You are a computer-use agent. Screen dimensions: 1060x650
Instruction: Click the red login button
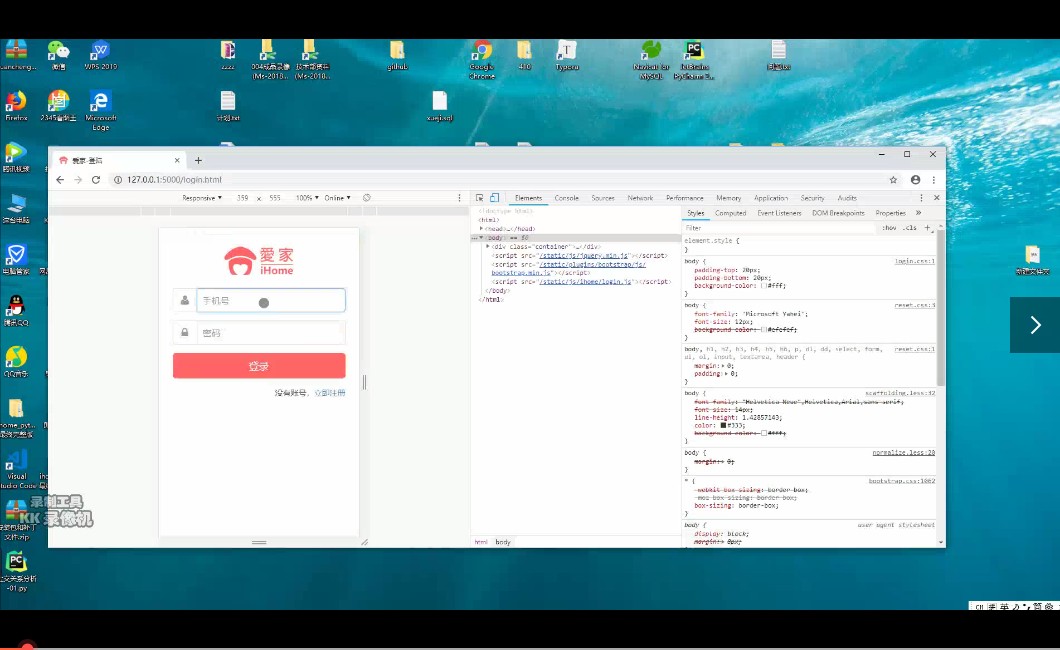(259, 366)
